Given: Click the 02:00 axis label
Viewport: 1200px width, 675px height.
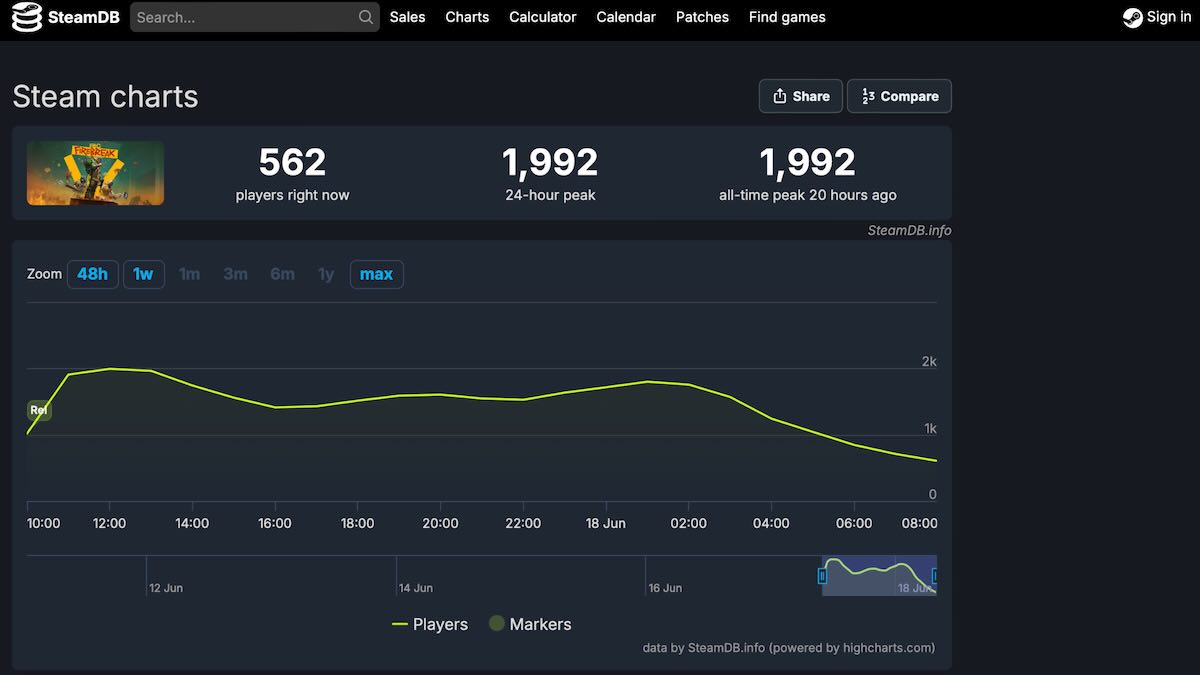Looking at the screenshot, I should point(688,523).
